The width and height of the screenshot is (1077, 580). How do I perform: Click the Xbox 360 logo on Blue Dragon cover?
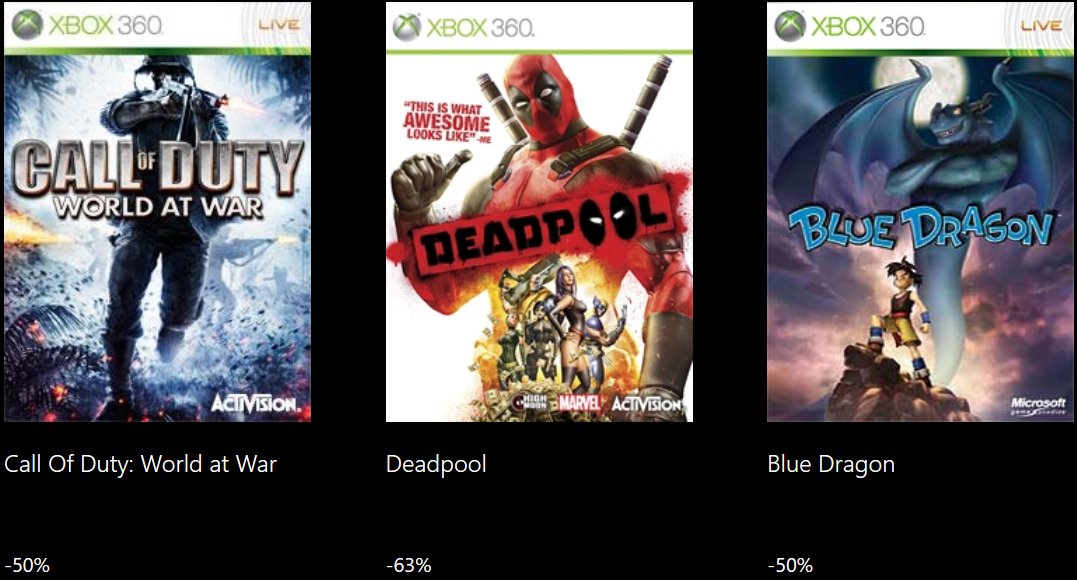850,26
